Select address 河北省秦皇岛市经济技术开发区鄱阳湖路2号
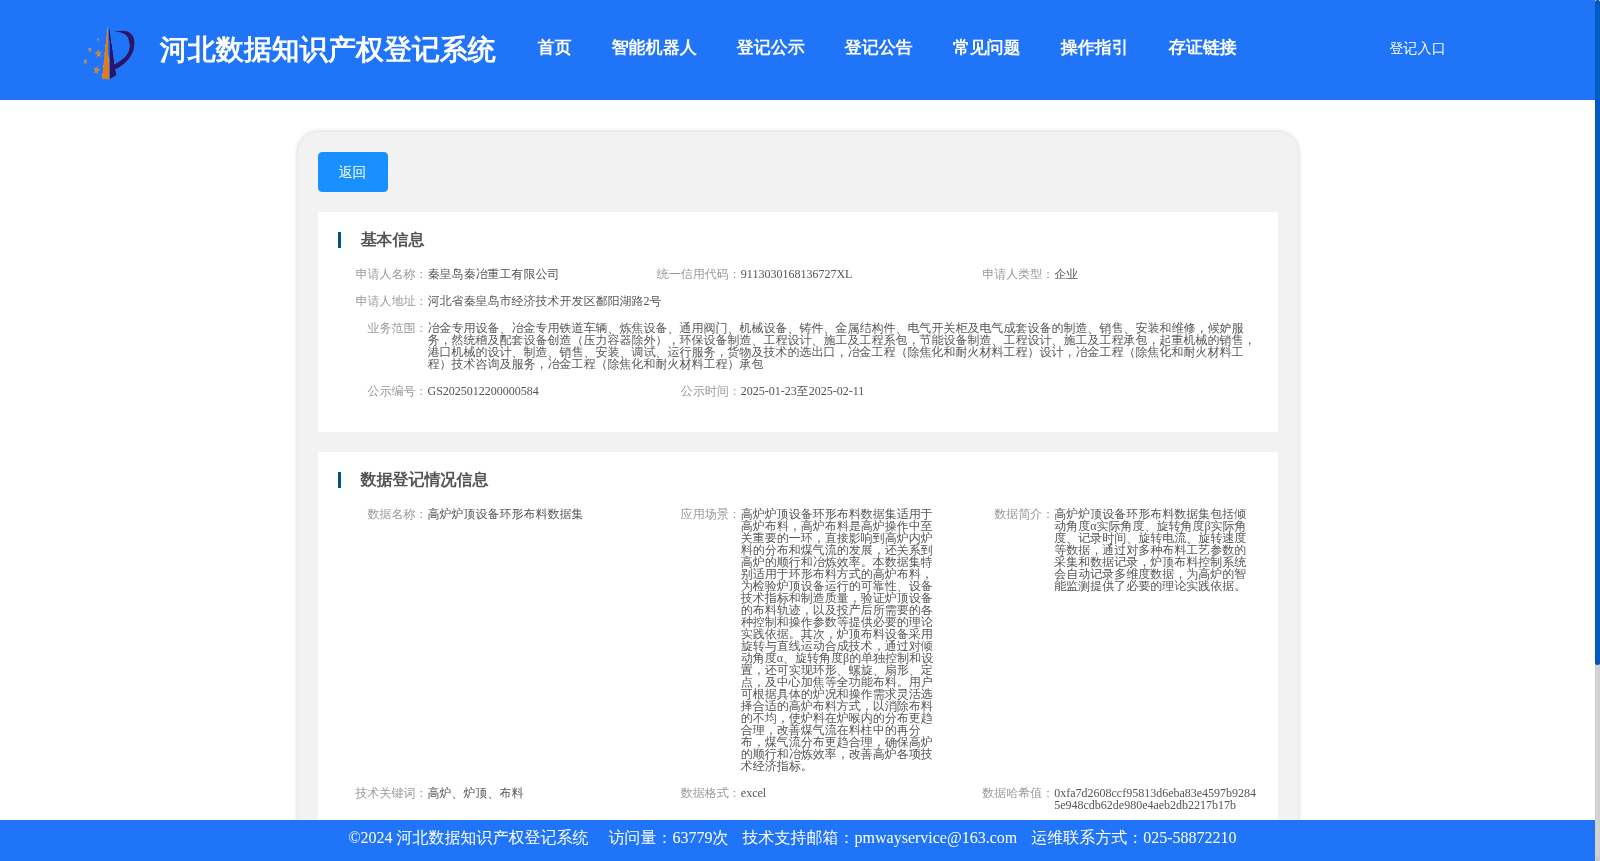The width and height of the screenshot is (1600, 861). (x=544, y=301)
